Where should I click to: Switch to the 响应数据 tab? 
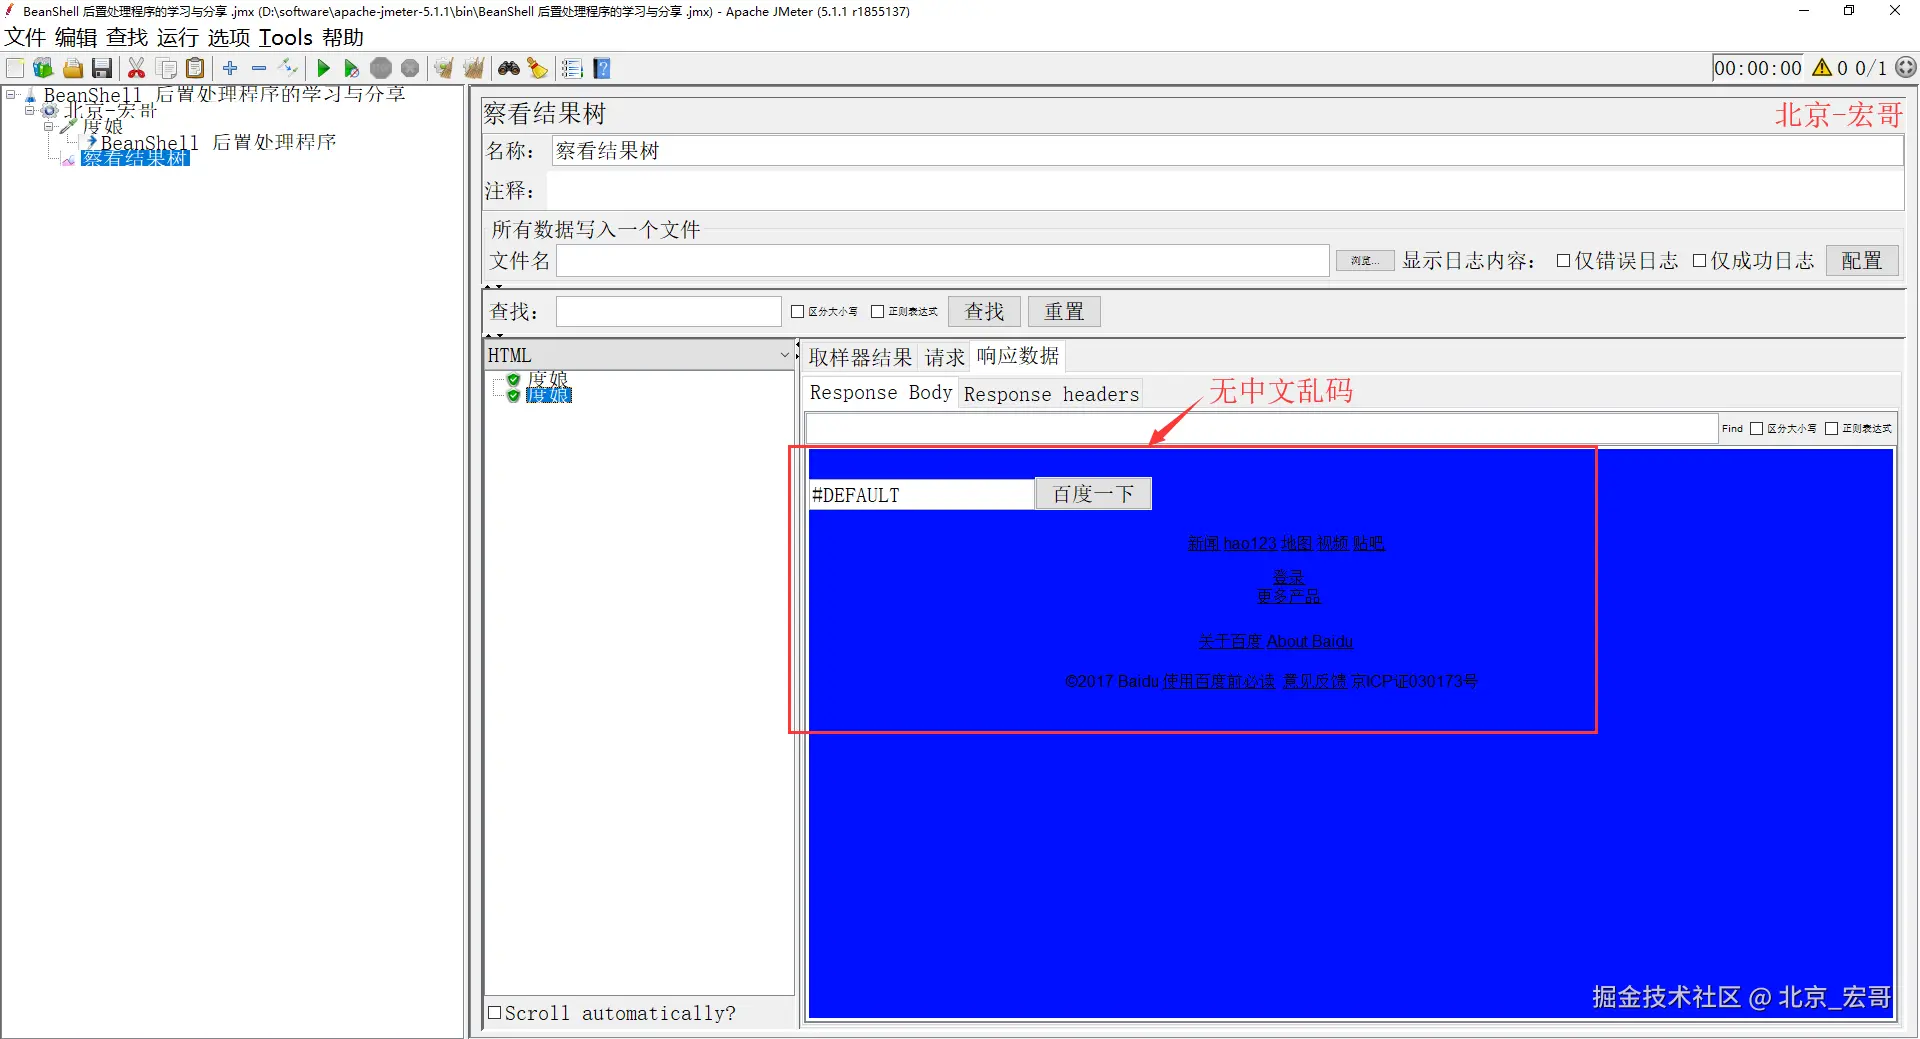coord(1018,356)
